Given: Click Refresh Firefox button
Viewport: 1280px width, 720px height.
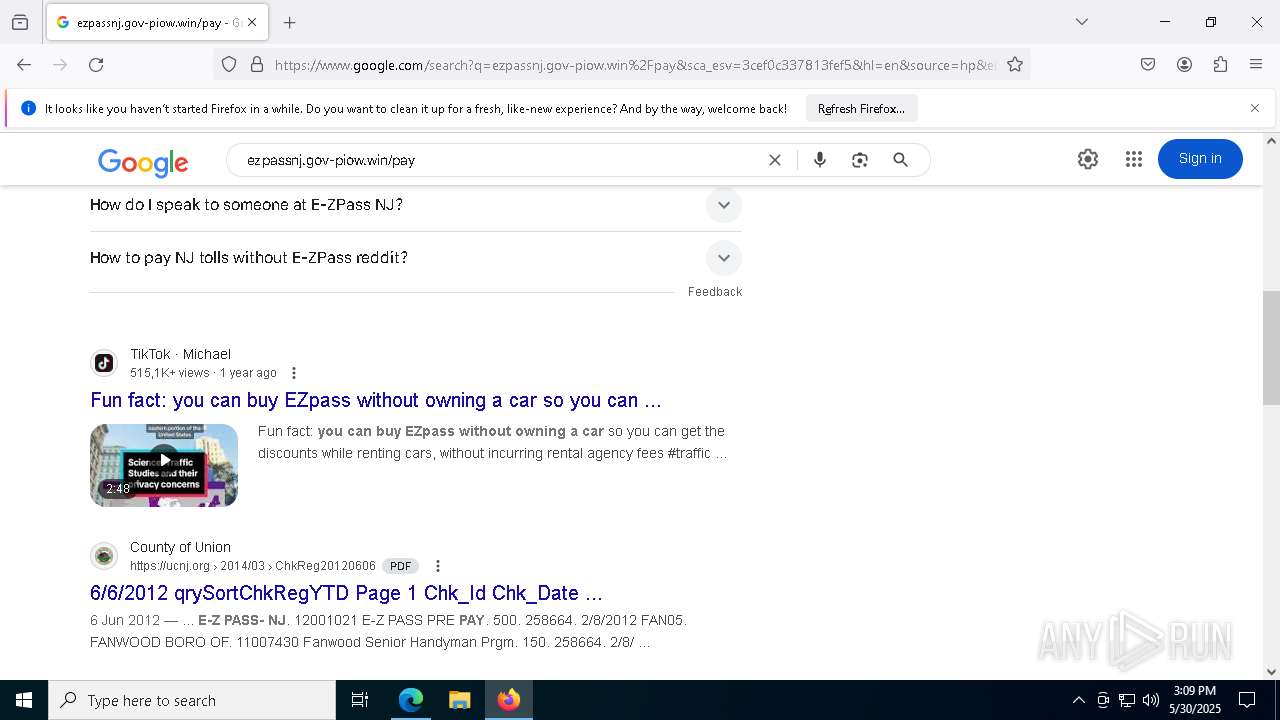Looking at the screenshot, I should [x=861, y=108].
